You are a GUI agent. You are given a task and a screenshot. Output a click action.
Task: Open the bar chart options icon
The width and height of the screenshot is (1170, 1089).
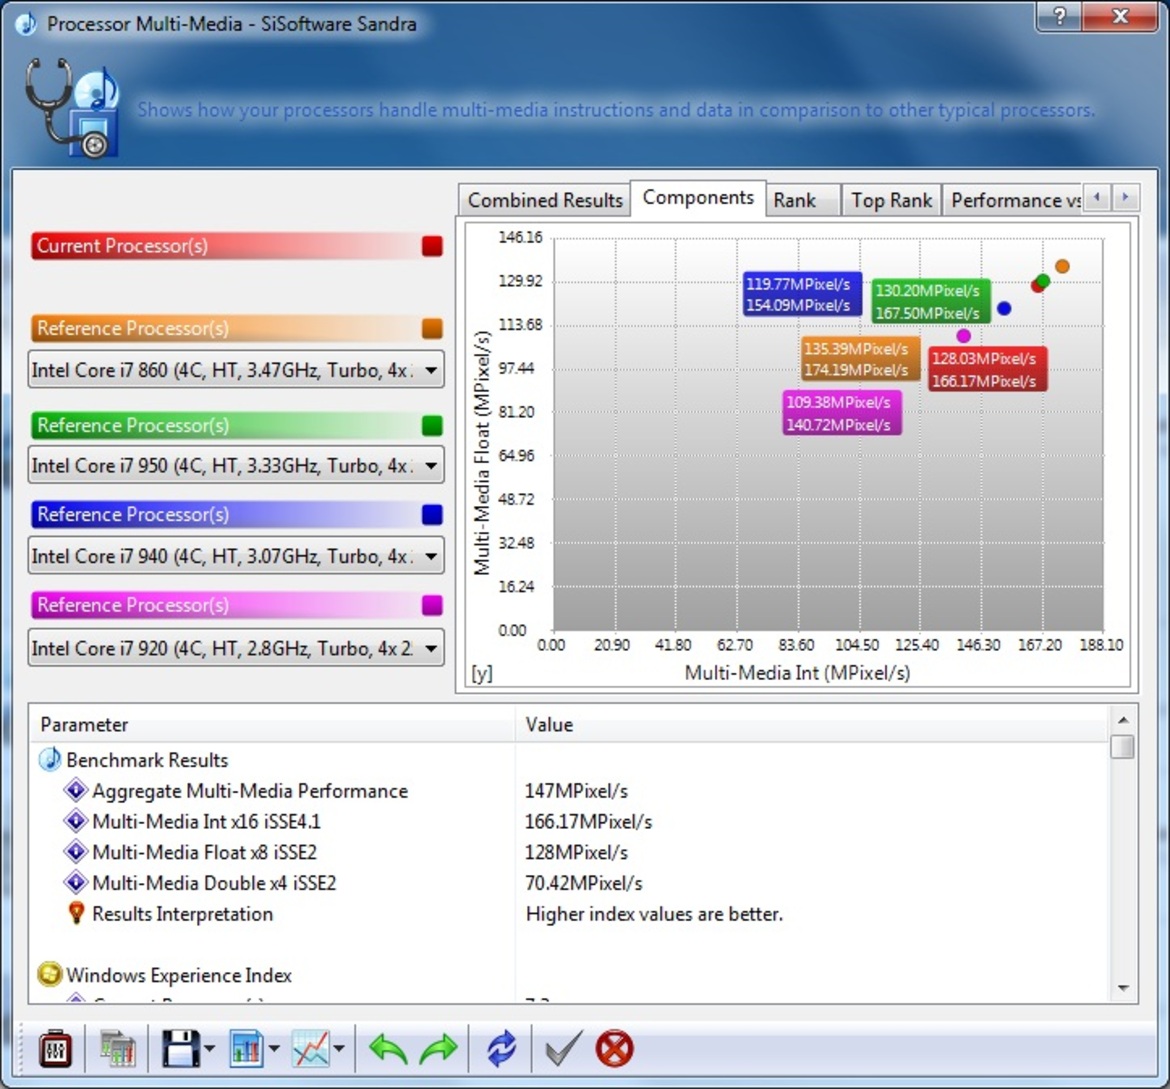click(x=247, y=1049)
